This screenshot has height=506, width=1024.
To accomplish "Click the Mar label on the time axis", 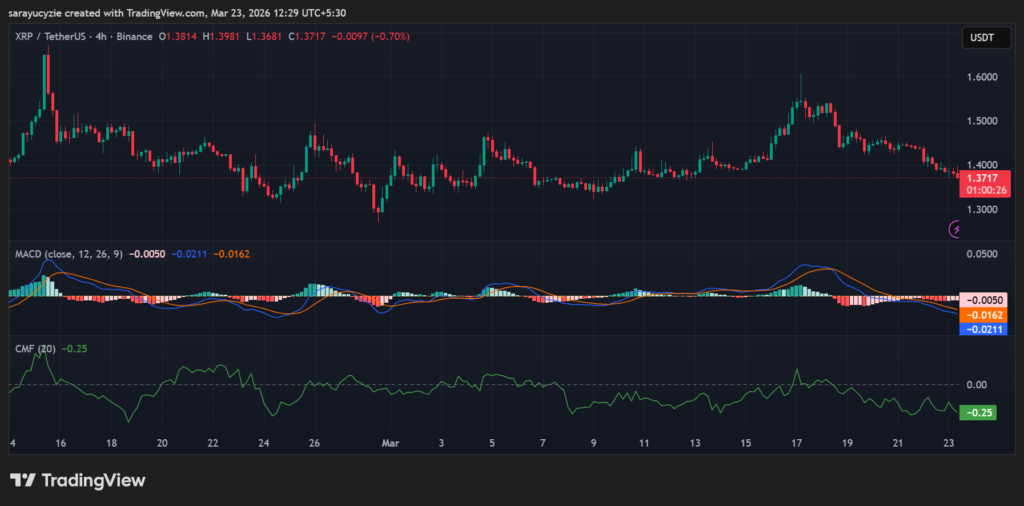I will point(391,442).
